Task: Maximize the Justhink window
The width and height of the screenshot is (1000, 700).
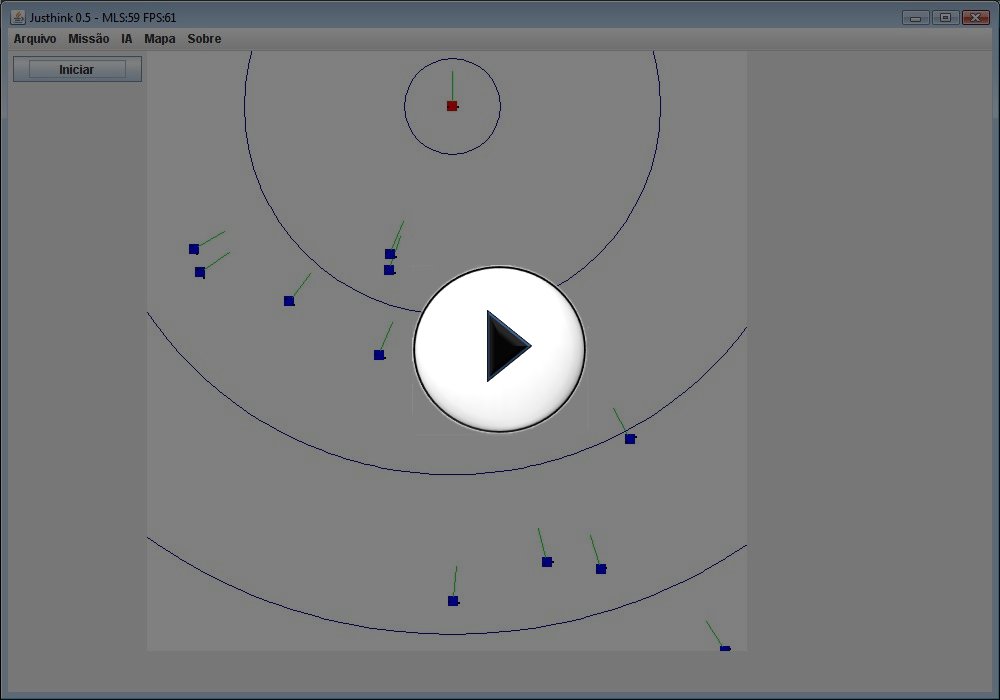Action: 944,18
